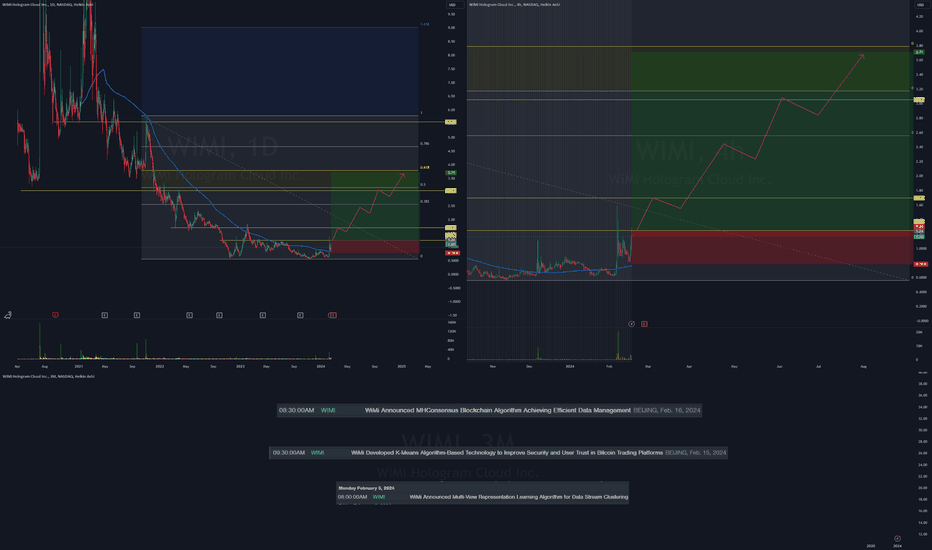Screen dimensions: 932x550
Task: Select the green profit zone on 1D chart
Action: 375,206
